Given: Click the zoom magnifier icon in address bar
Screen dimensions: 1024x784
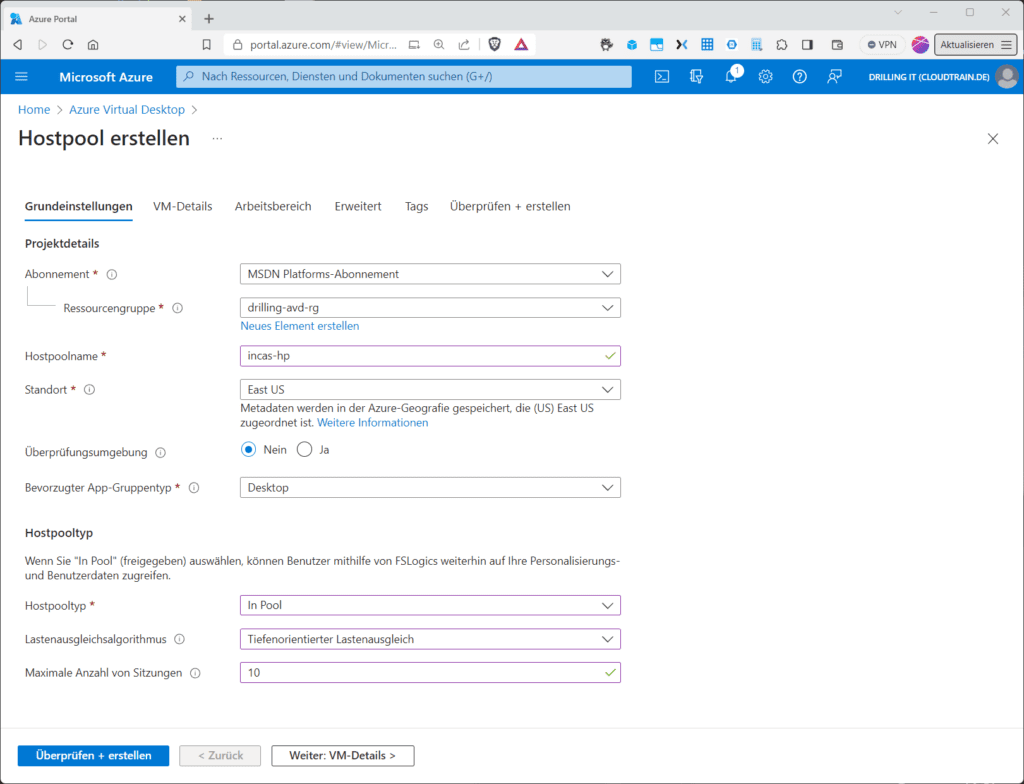Looking at the screenshot, I should tap(439, 44).
